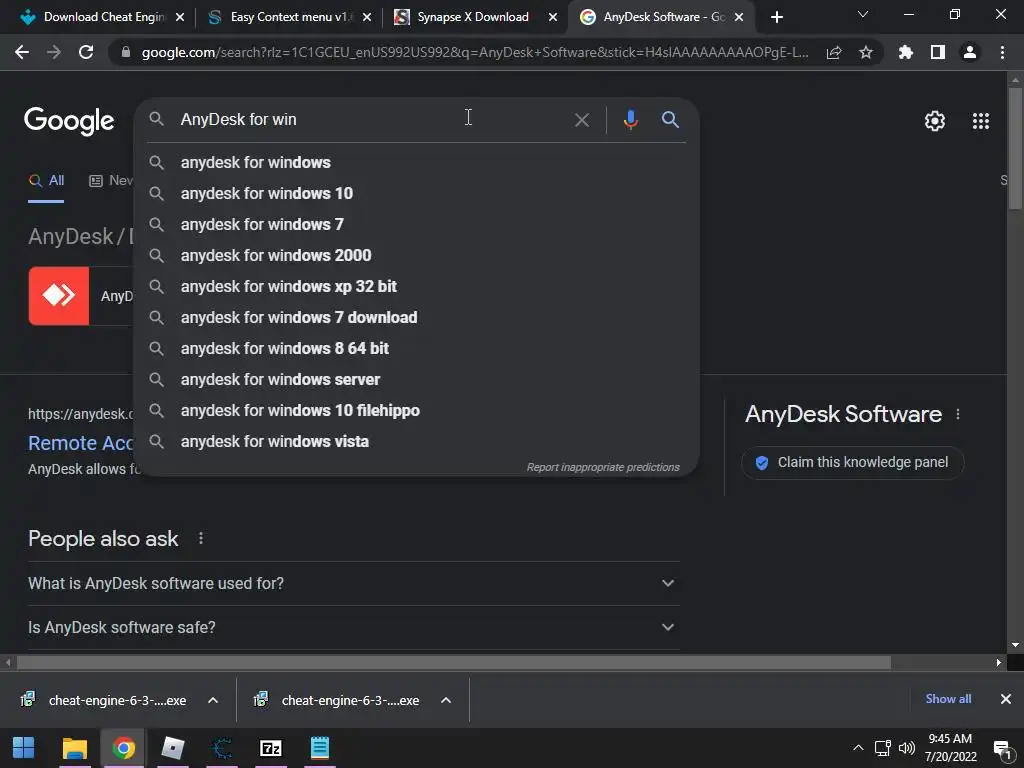
Task: Open the clock showing 9:45 AM
Action: [950, 748]
